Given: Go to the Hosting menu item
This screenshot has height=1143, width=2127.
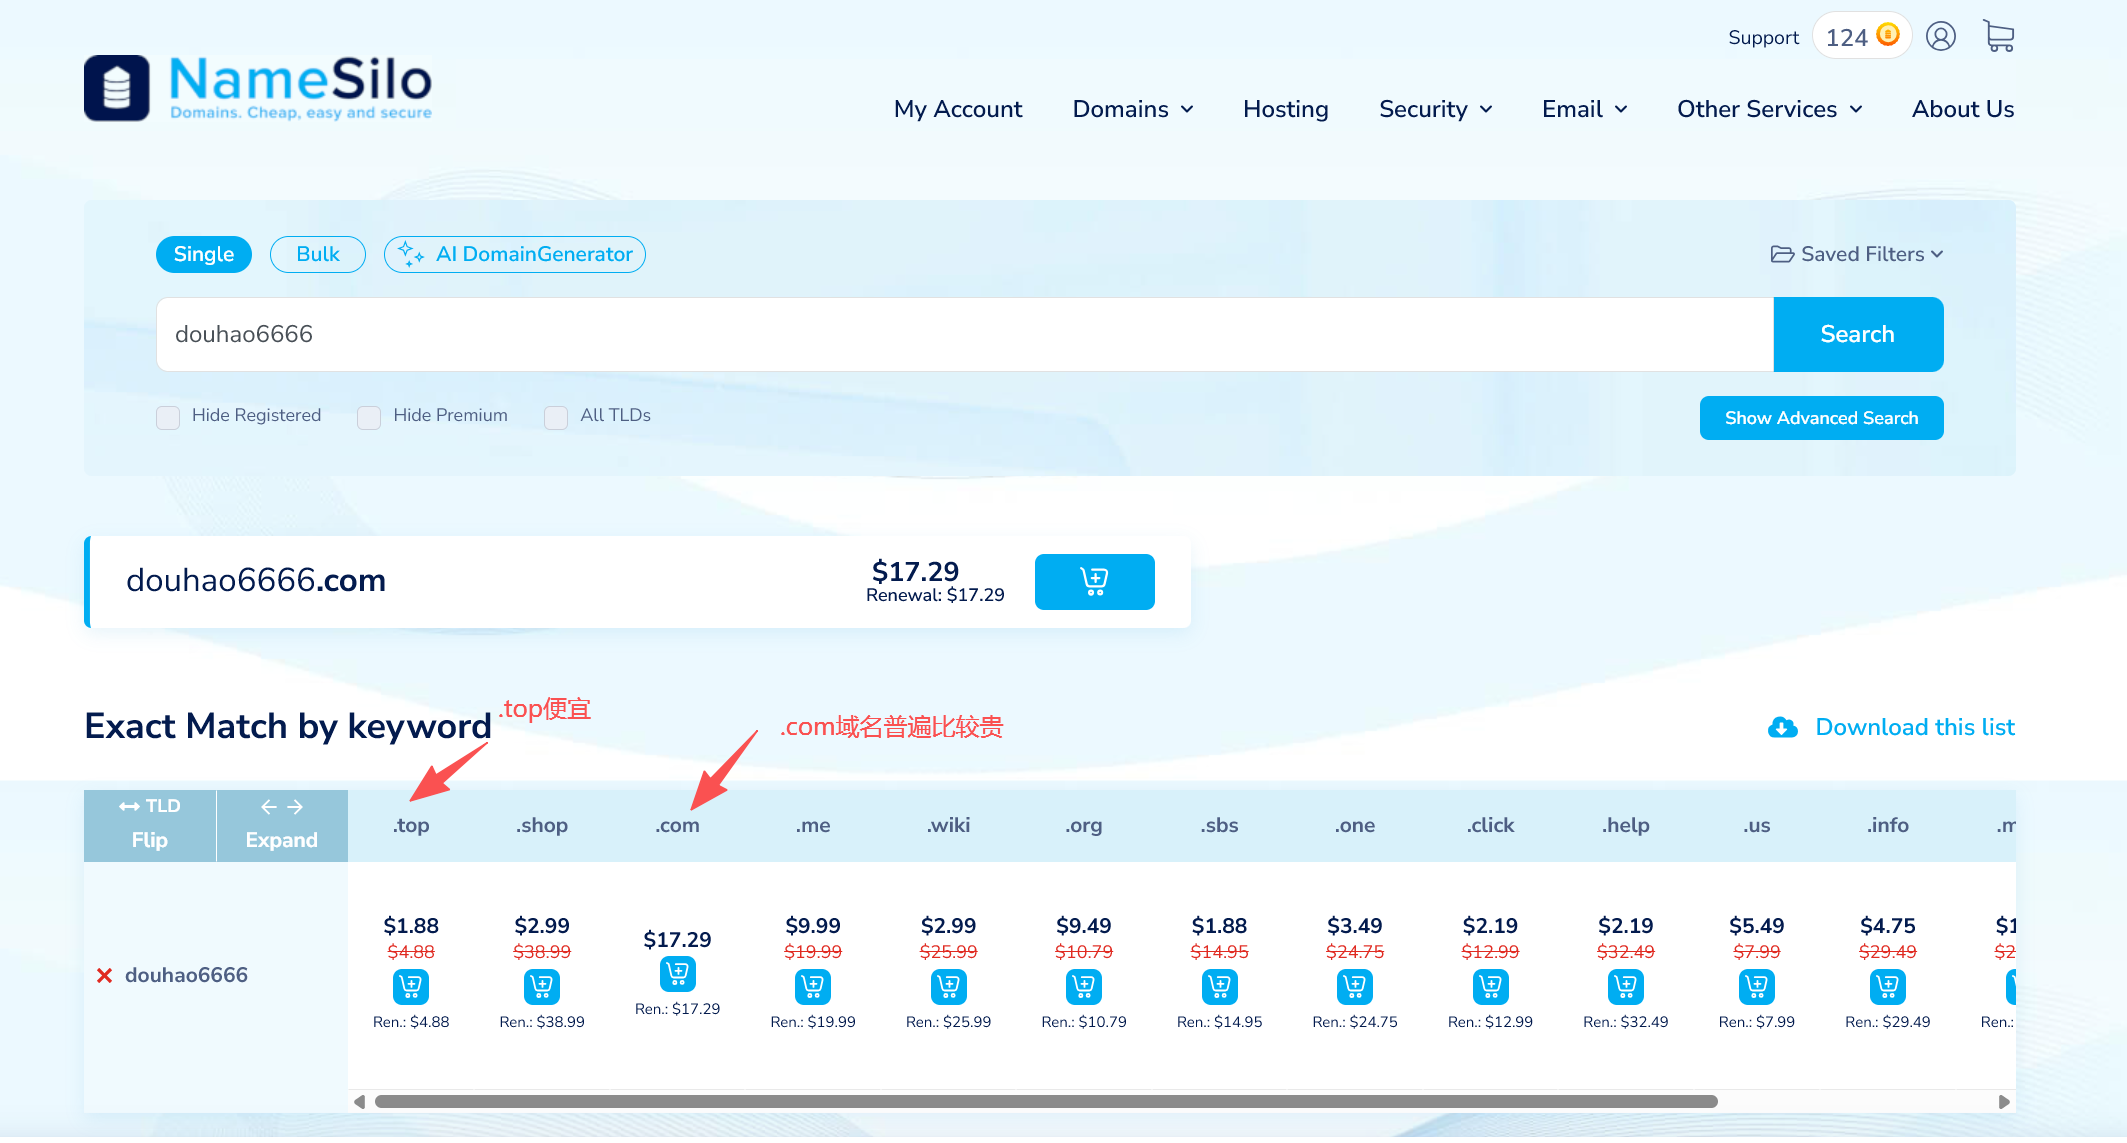Looking at the screenshot, I should [x=1285, y=109].
